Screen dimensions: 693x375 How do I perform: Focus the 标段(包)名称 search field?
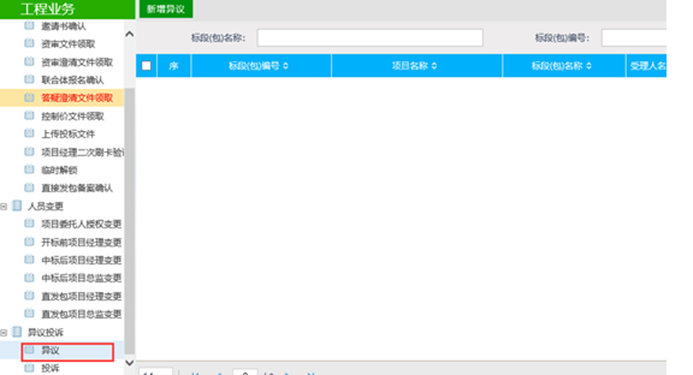point(370,38)
